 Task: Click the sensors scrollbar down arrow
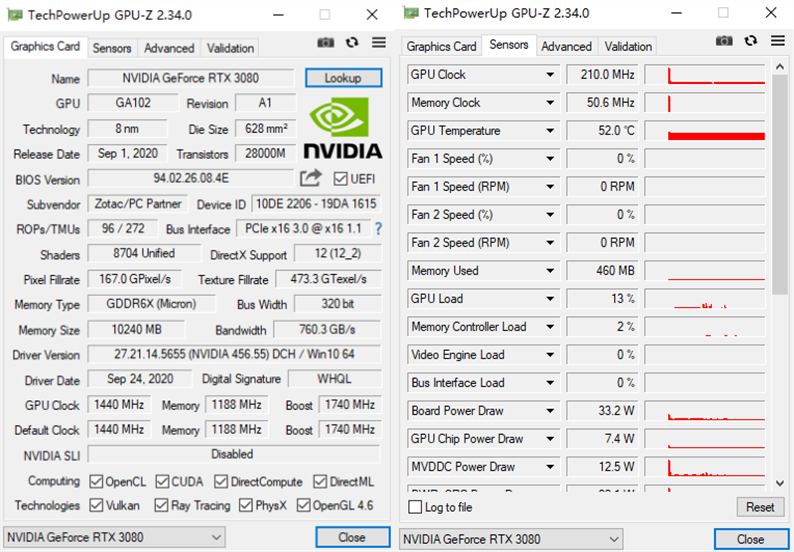click(x=779, y=483)
